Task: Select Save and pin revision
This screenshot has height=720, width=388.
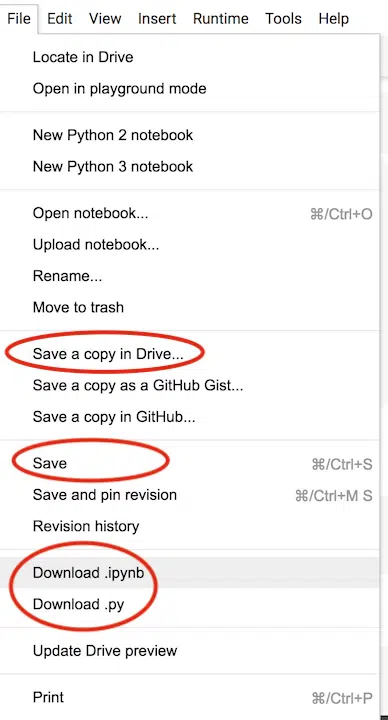Action: (x=190, y=495)
